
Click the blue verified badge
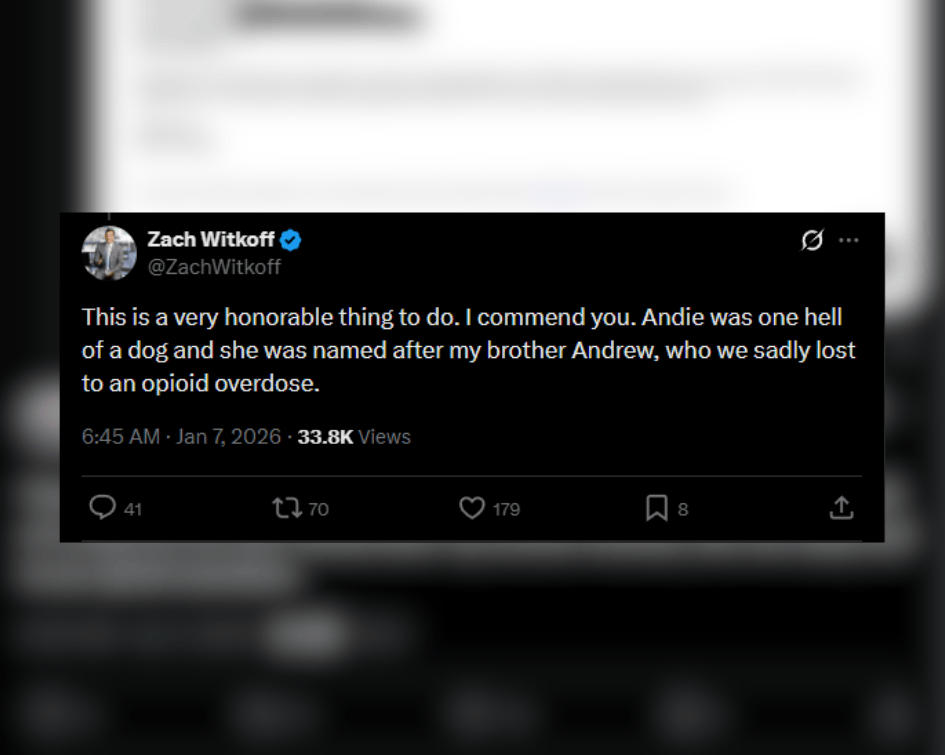291,240
